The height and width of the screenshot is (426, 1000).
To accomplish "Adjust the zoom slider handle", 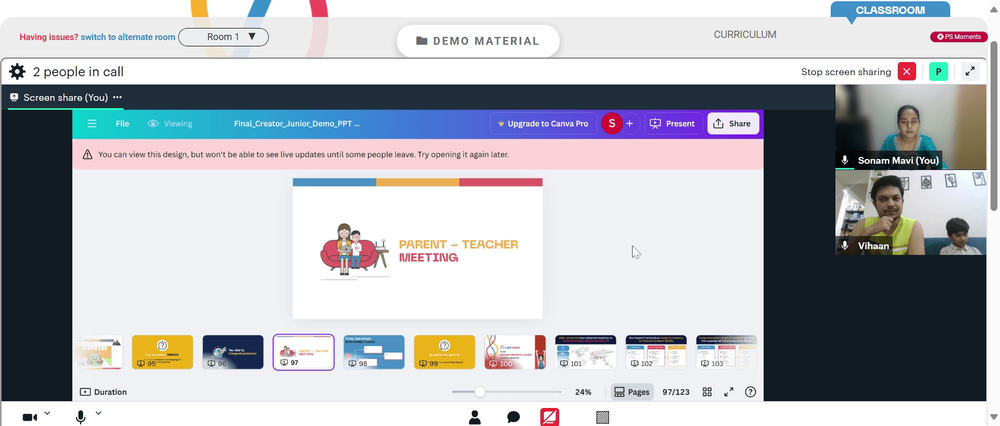I will (x=480, y=392).
